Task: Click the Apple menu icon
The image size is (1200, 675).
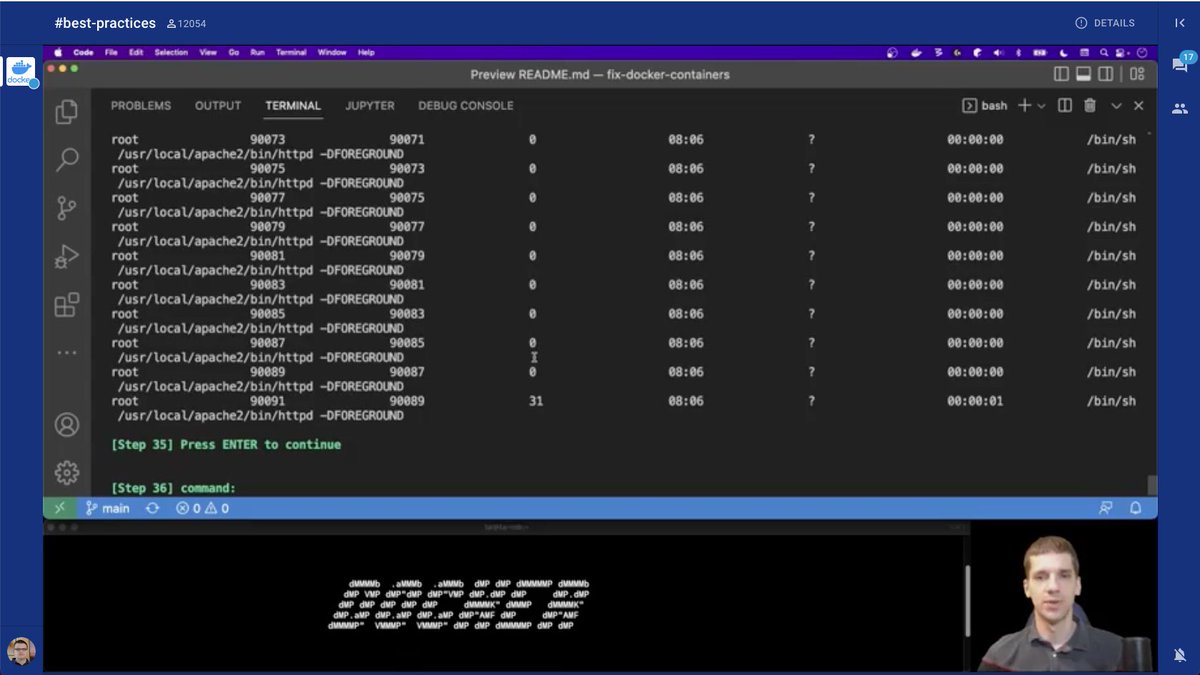Action: (58, 52)
